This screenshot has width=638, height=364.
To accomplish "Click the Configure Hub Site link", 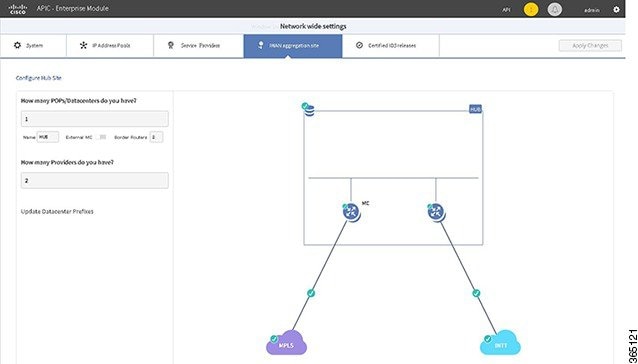I will click(x=39, y=78).
